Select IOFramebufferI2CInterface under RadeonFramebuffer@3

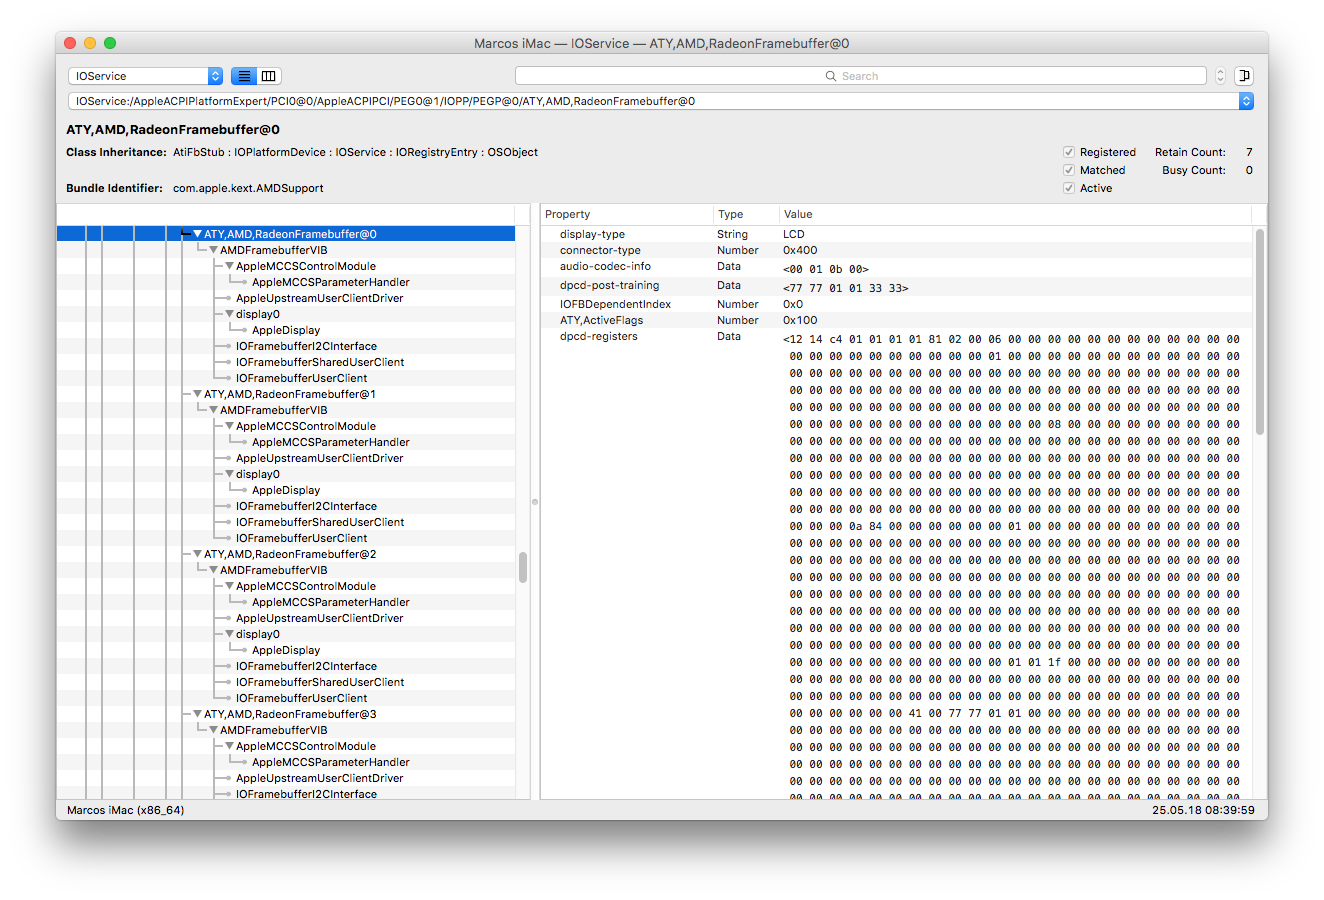pos(306,794)
